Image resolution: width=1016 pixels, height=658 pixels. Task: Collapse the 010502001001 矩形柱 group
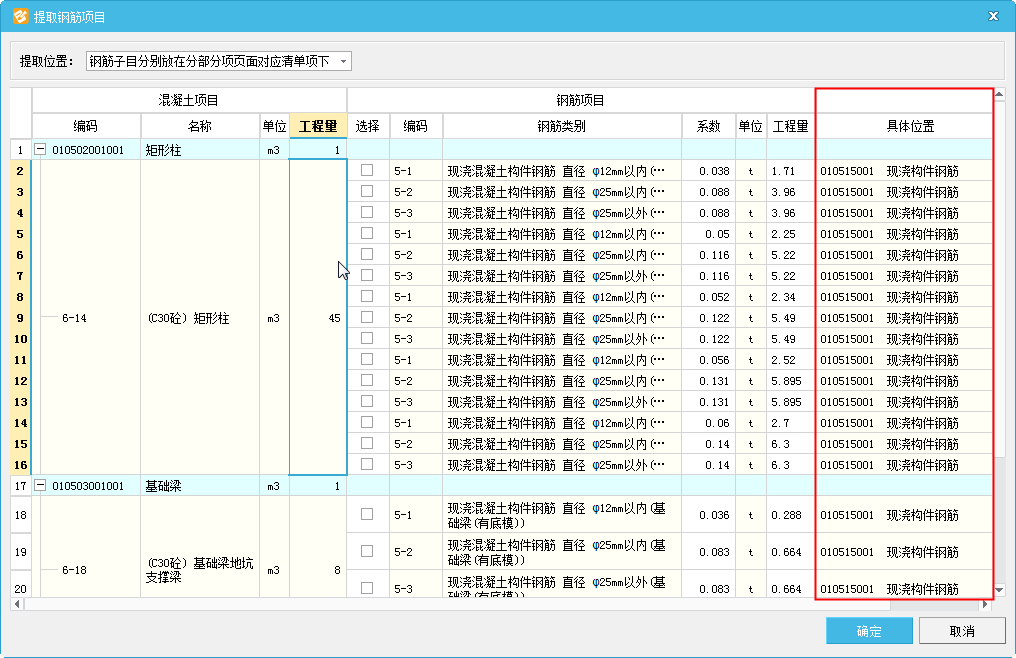pyautogui.click(x=41, y=150)
